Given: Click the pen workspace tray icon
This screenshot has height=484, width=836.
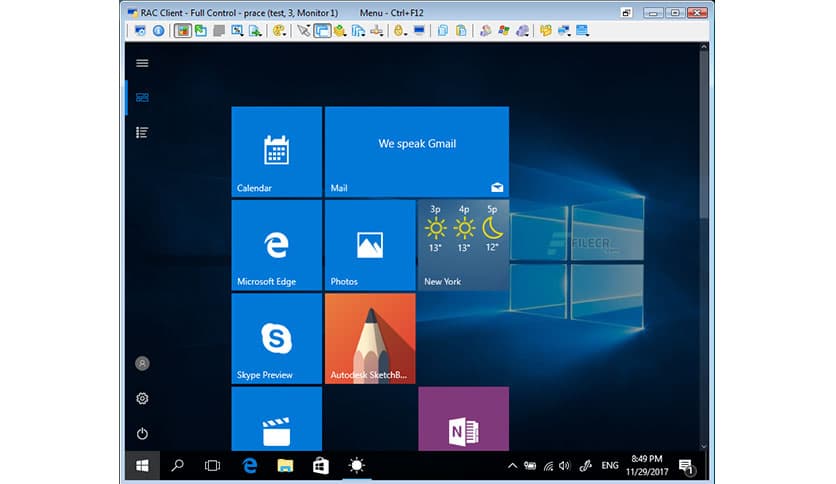Looking at the screenshot, I should 585,466.
